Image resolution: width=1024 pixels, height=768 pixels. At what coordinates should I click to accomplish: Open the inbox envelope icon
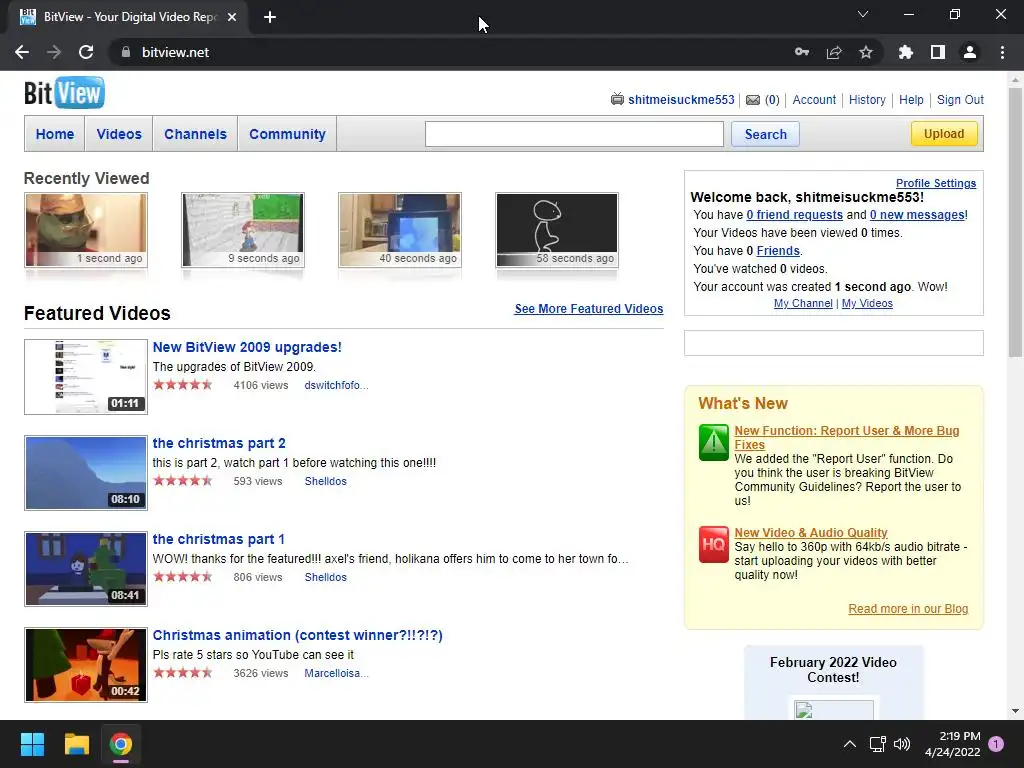pyautogui.click(x=753, y=100)
